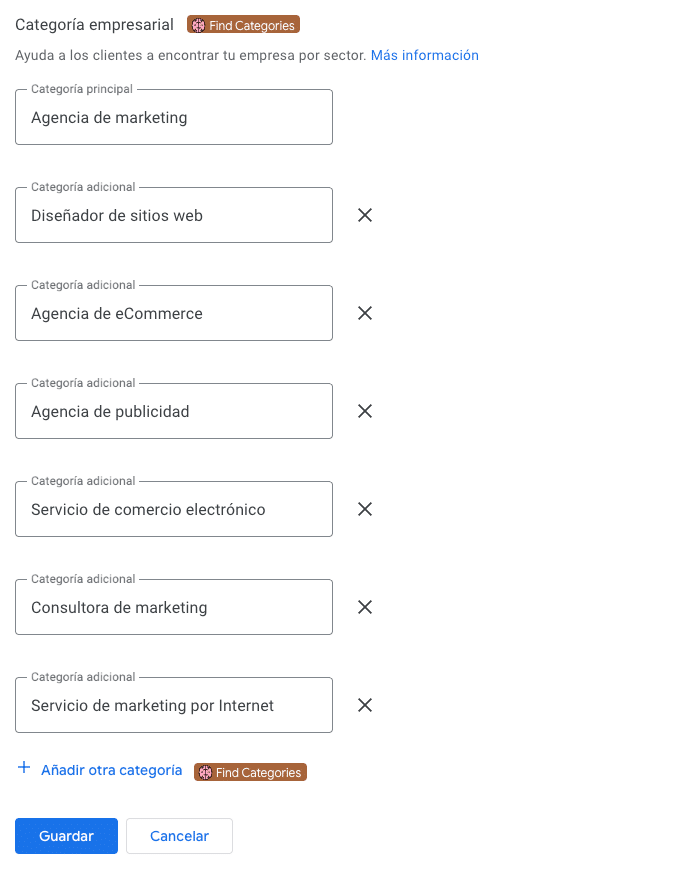Image resolution: width=673 pixels, height=872 pixels.
Task: Click inside the "Agencia de eCommerce" field
Action: pyautogui.click(x=173, y=313)
